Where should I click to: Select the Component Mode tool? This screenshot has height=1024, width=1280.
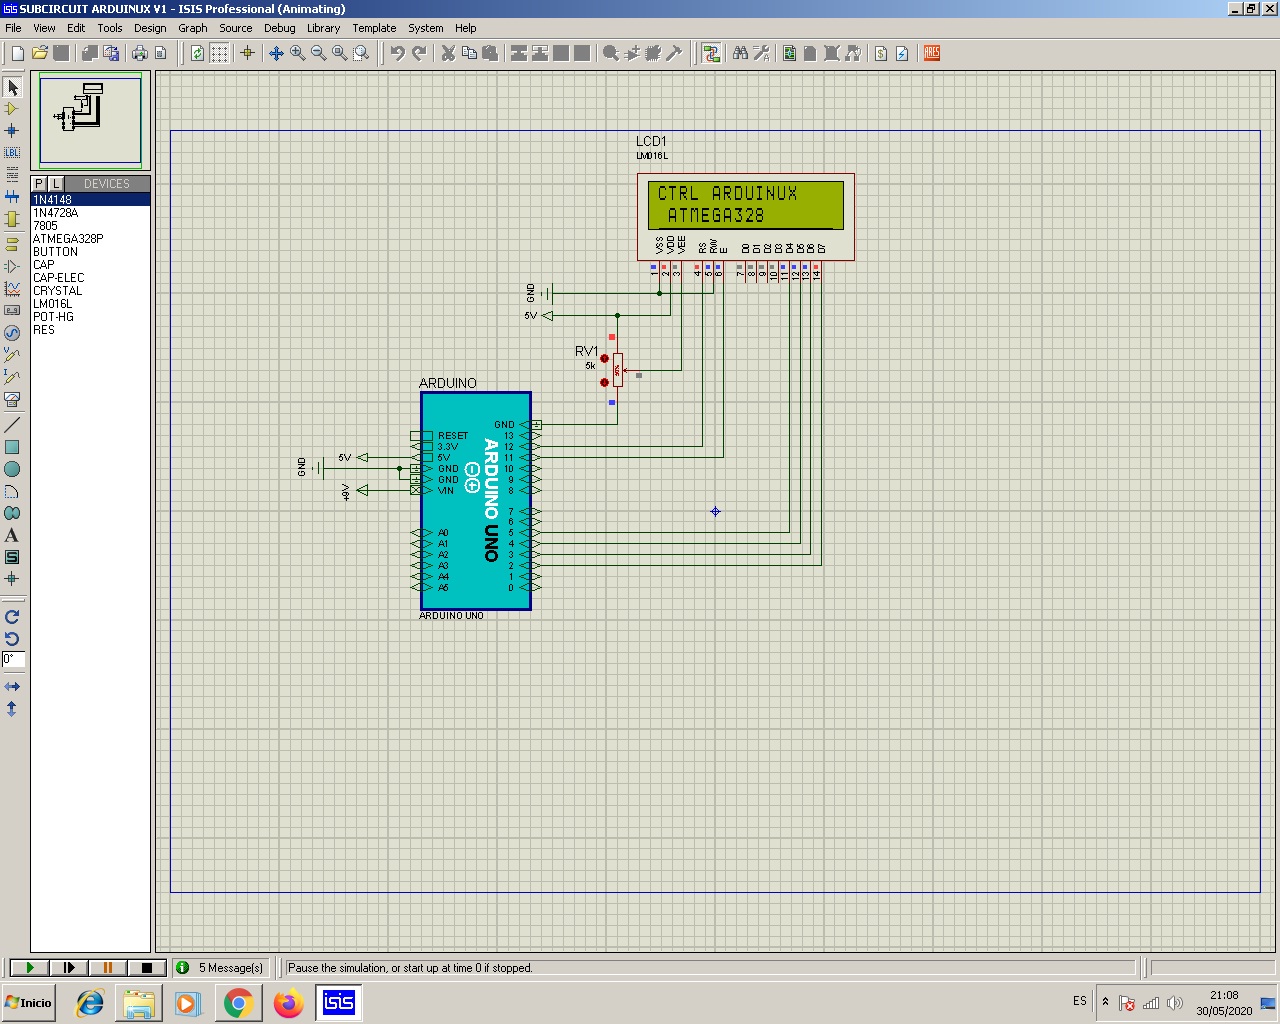[x=12, y=109]
